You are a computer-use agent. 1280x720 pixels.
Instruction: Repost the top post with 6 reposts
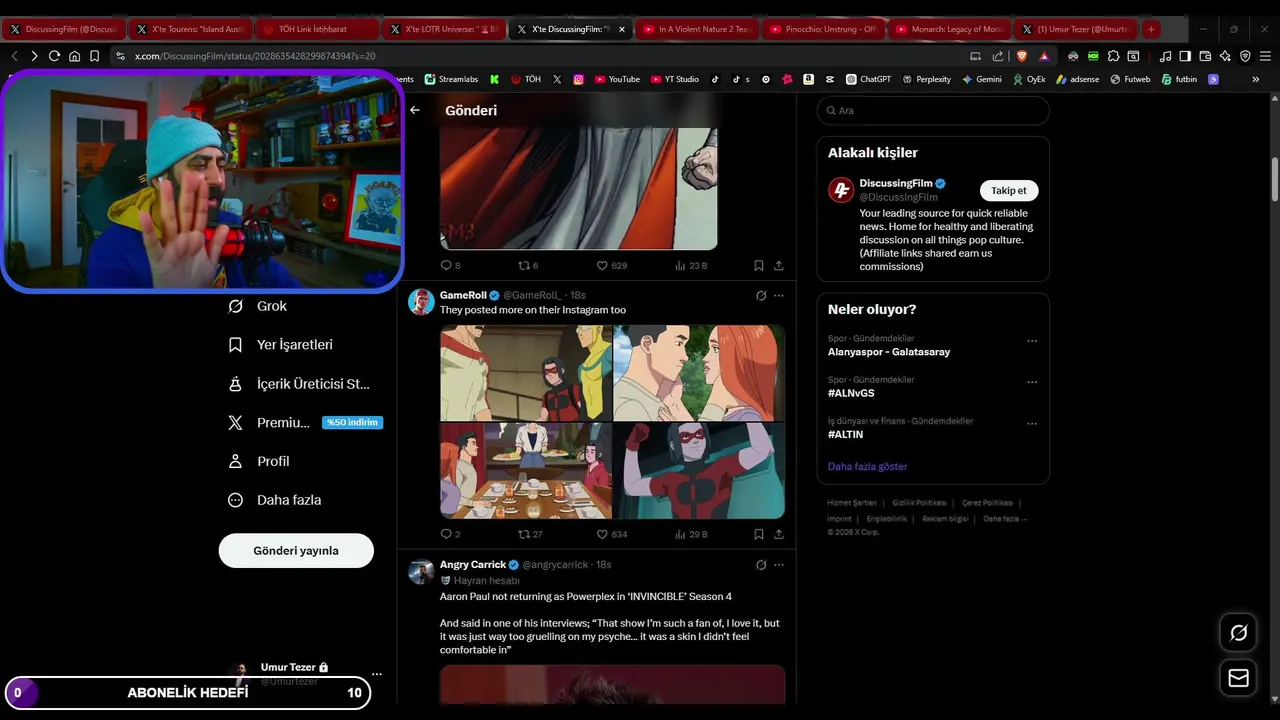click(528, 266)
